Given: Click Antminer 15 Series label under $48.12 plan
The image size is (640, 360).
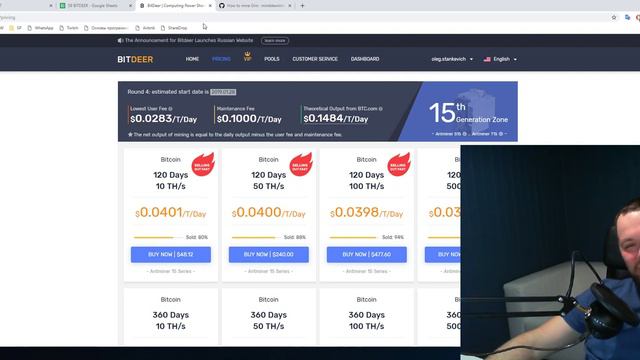Looking at the screenshot, I should pos(171,271).
